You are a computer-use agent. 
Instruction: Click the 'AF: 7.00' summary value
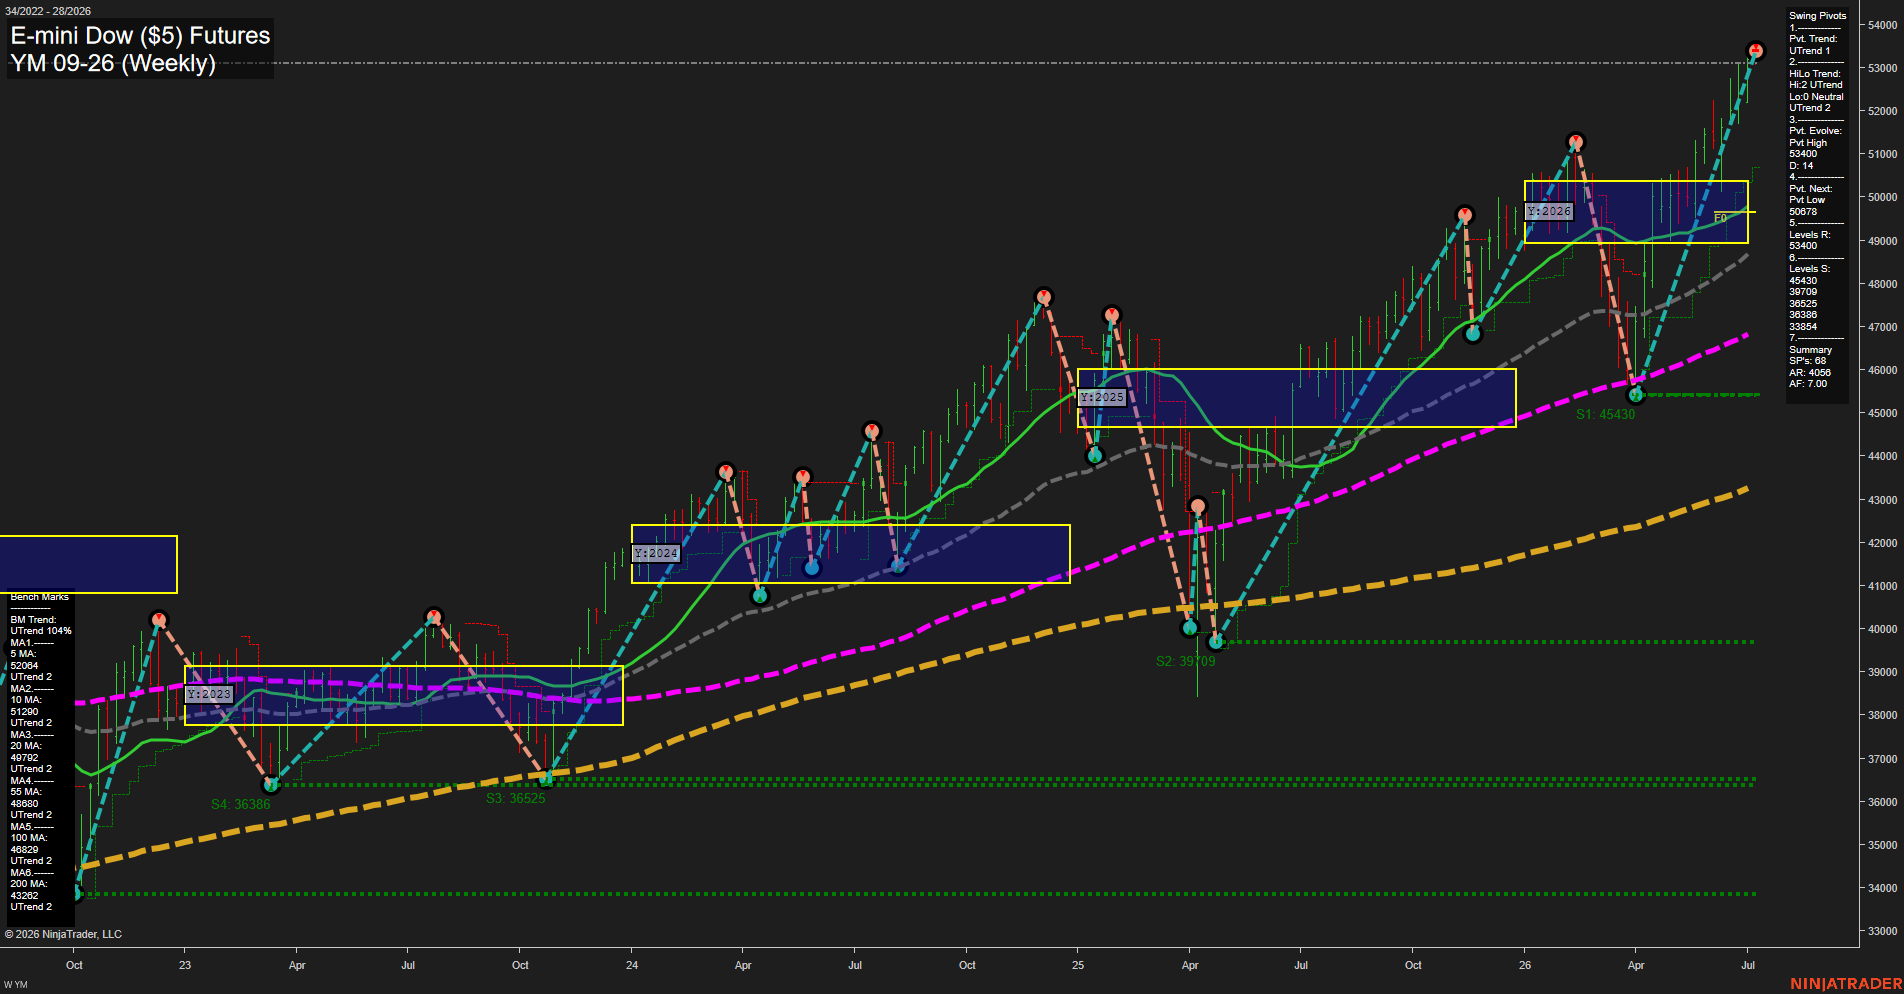[x=1808, y=384]
